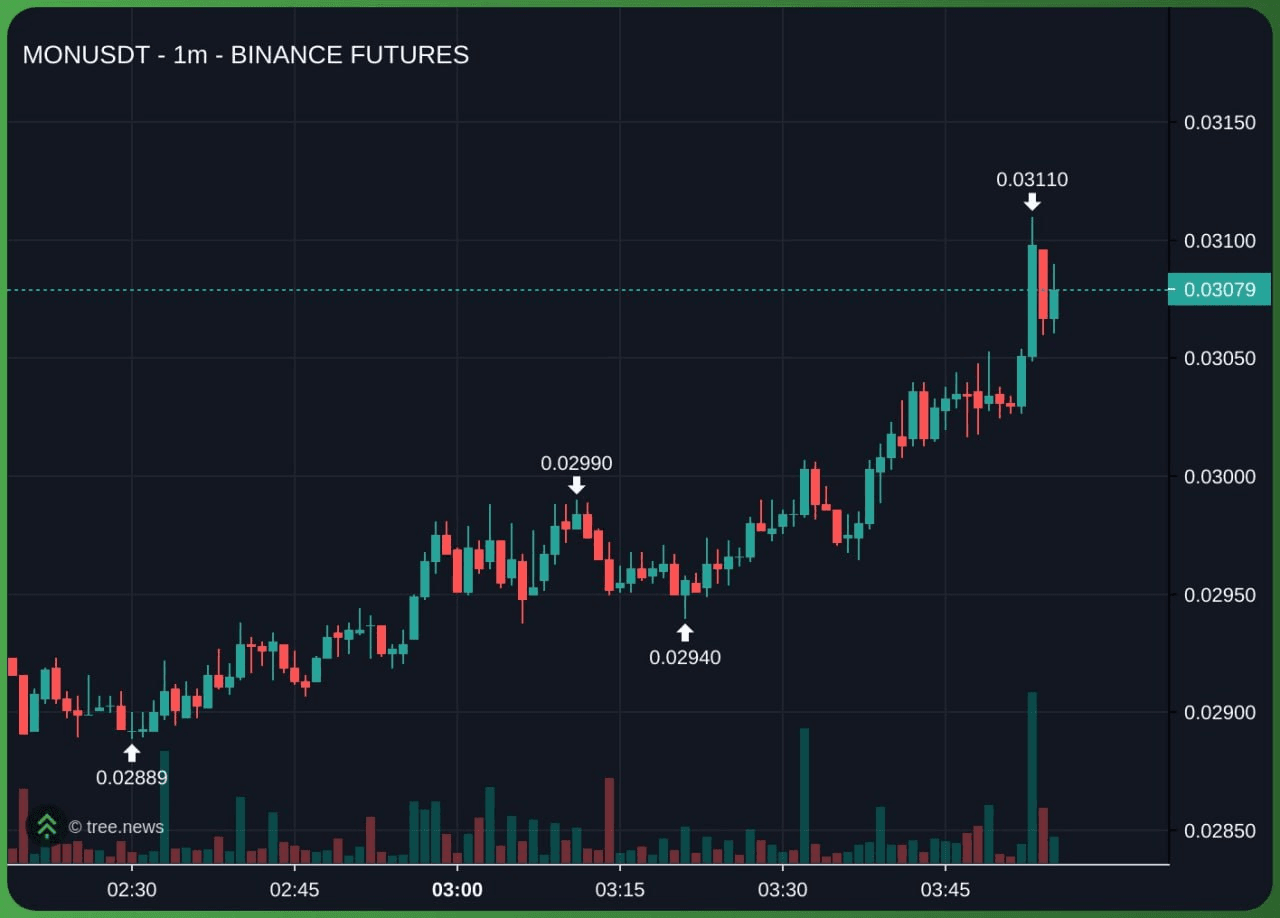Click the up arrow above the 0.02940 label
The height and width of the screenshot is (918, 1280).
pos(684,632)
